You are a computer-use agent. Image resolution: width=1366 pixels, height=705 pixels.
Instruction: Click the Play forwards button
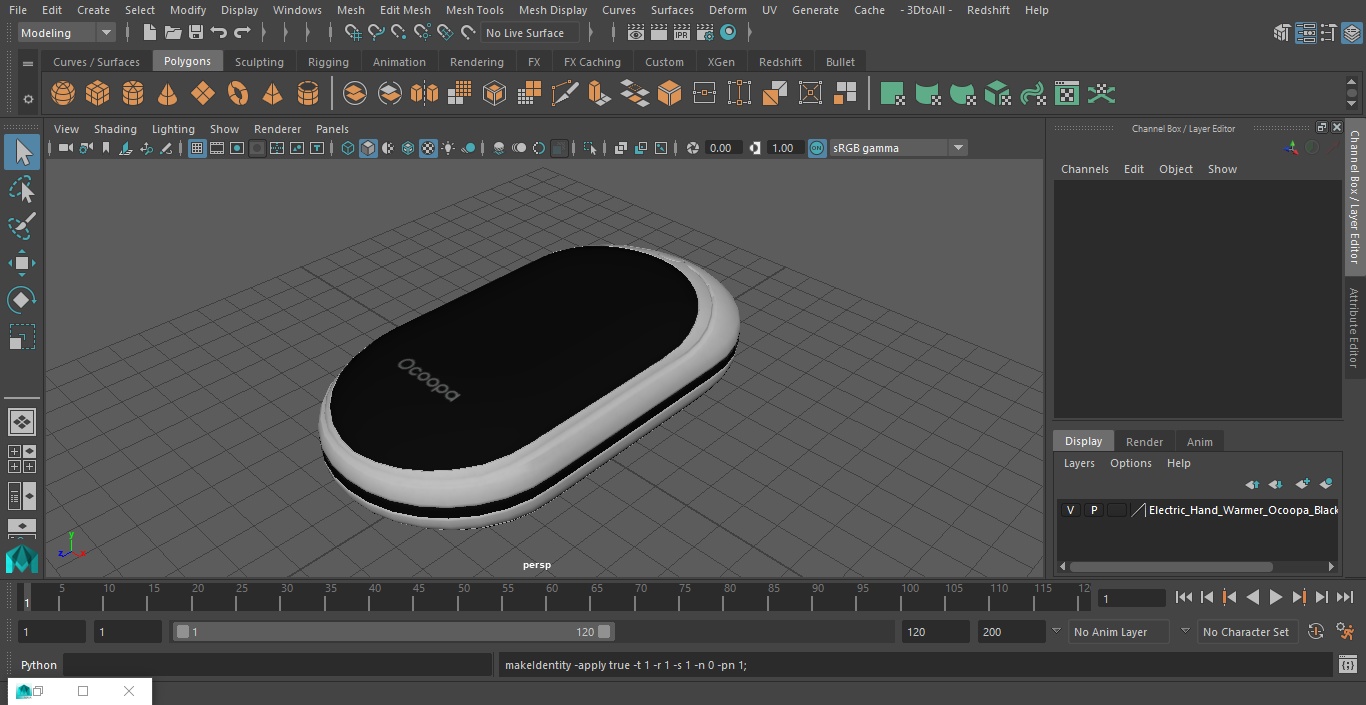(1276, 598)
